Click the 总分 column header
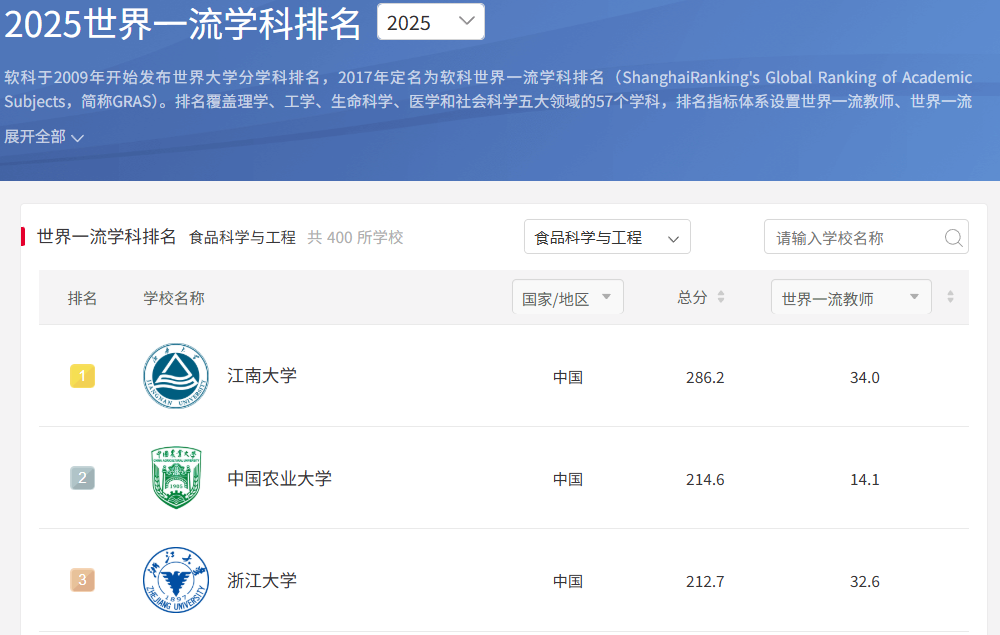Image resolution: width=1000 pixels, height=635 pixels. point(692,297)
